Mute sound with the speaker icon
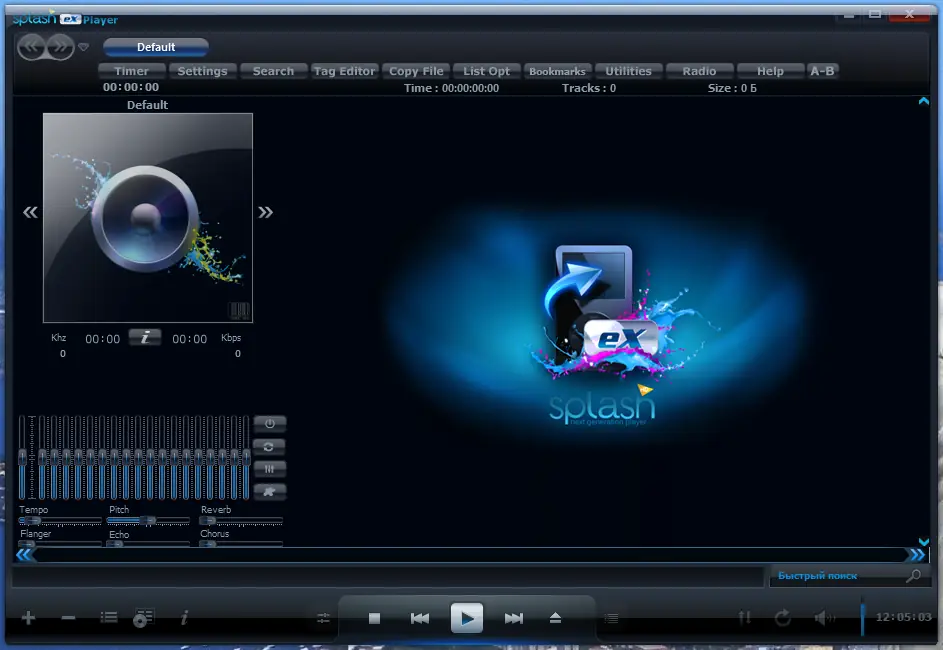This screenshot has width=943, height=650. [825, 618]
